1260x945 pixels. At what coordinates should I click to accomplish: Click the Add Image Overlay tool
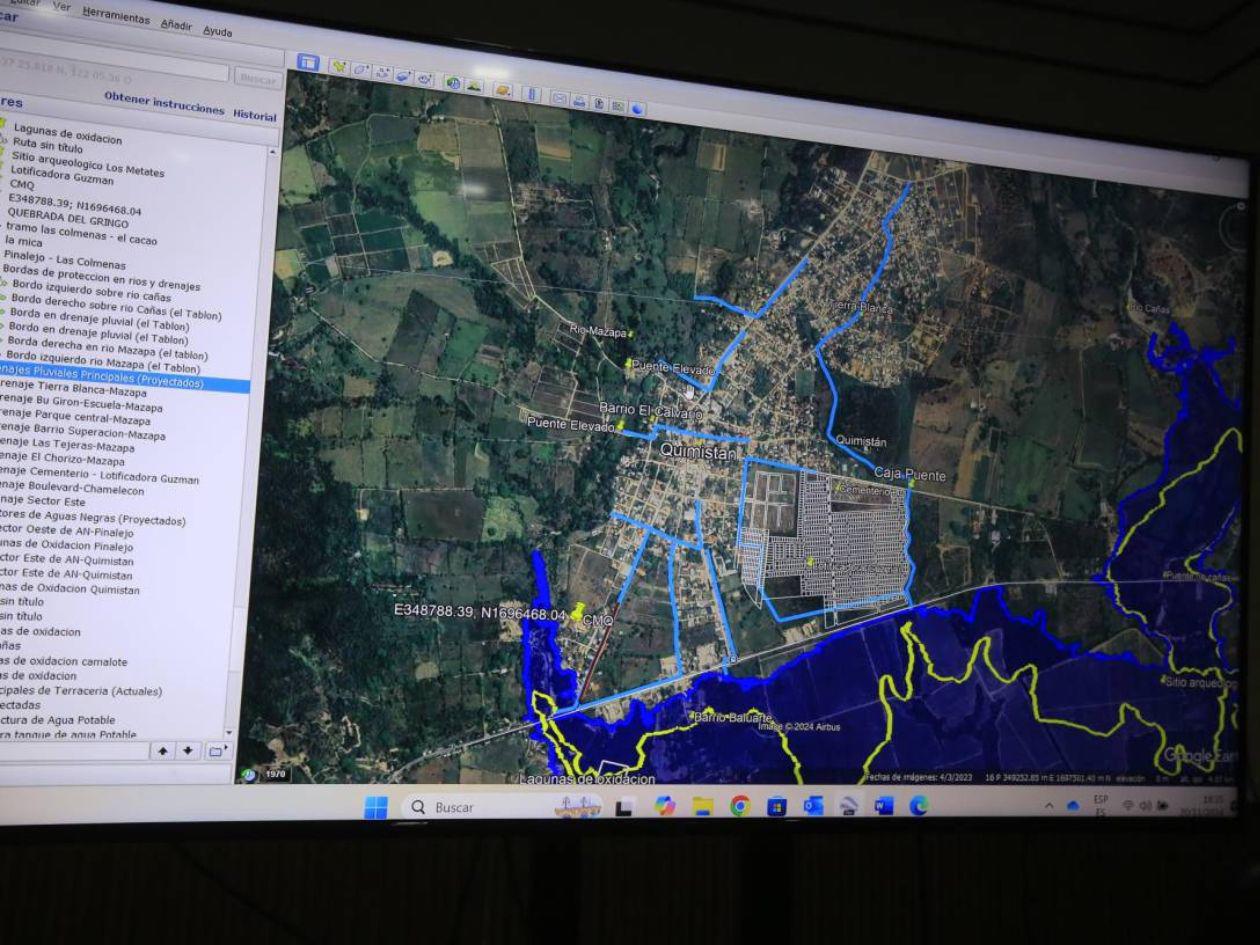pyautogui.click(x=403, y=75)
